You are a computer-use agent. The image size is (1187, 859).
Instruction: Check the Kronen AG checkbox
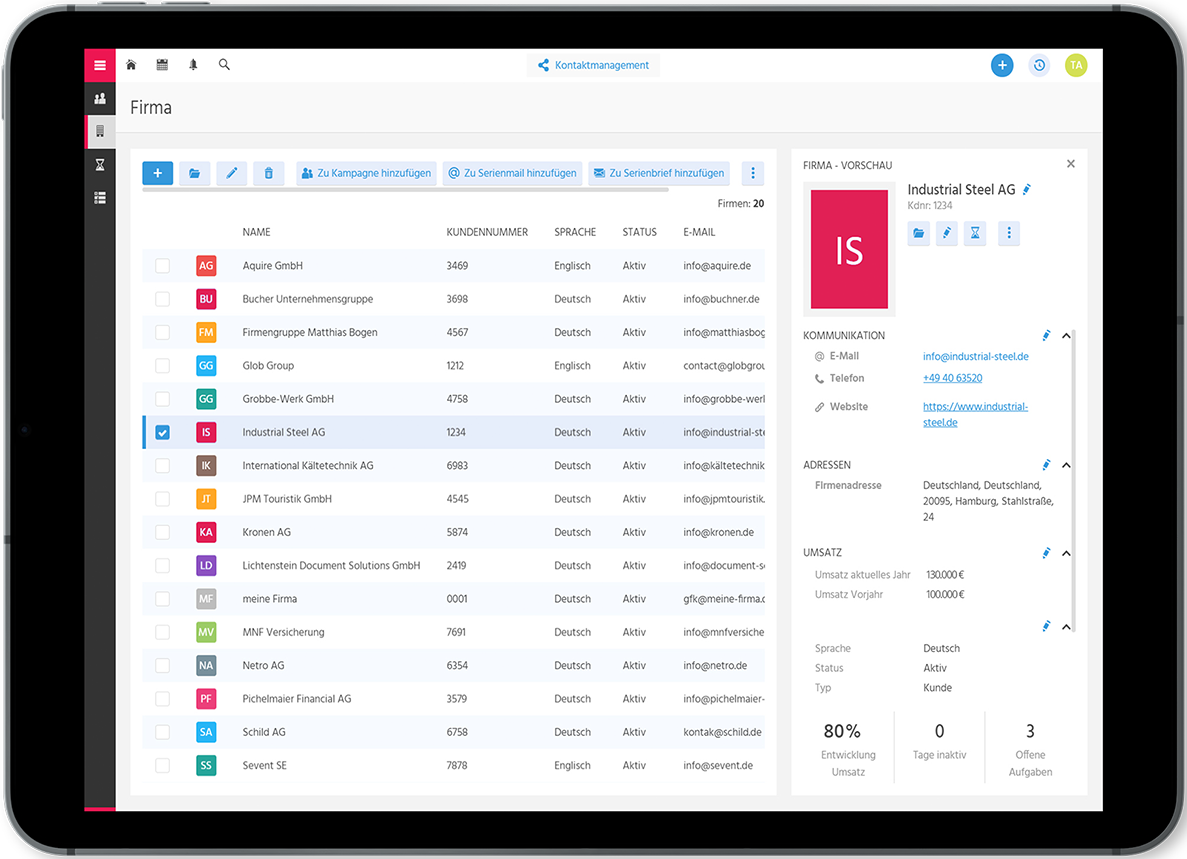coord(162,532)
